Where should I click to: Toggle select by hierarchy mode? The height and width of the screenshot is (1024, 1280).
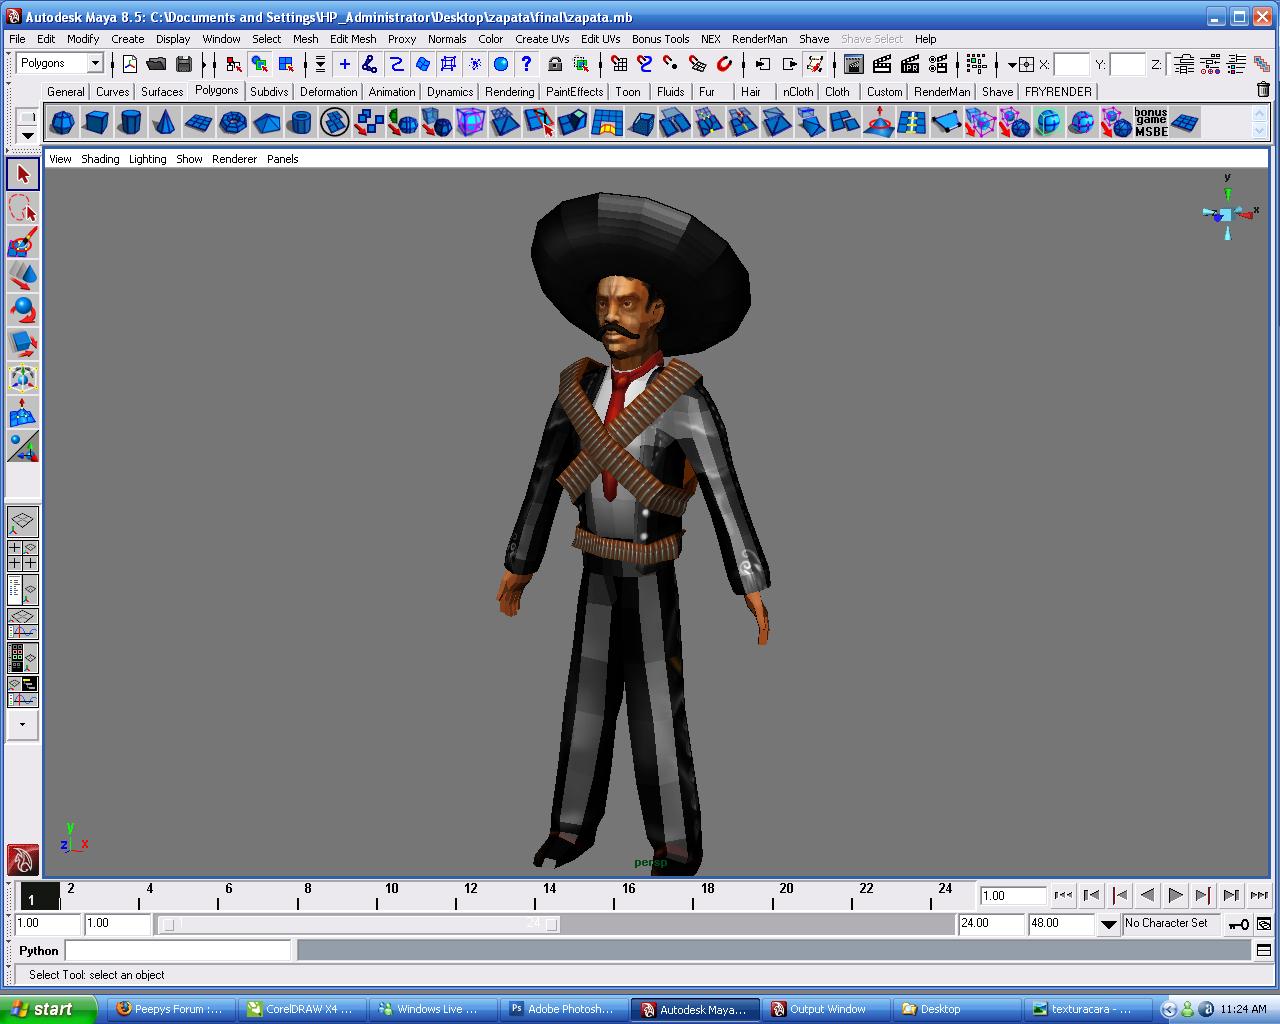pos(233,64)
